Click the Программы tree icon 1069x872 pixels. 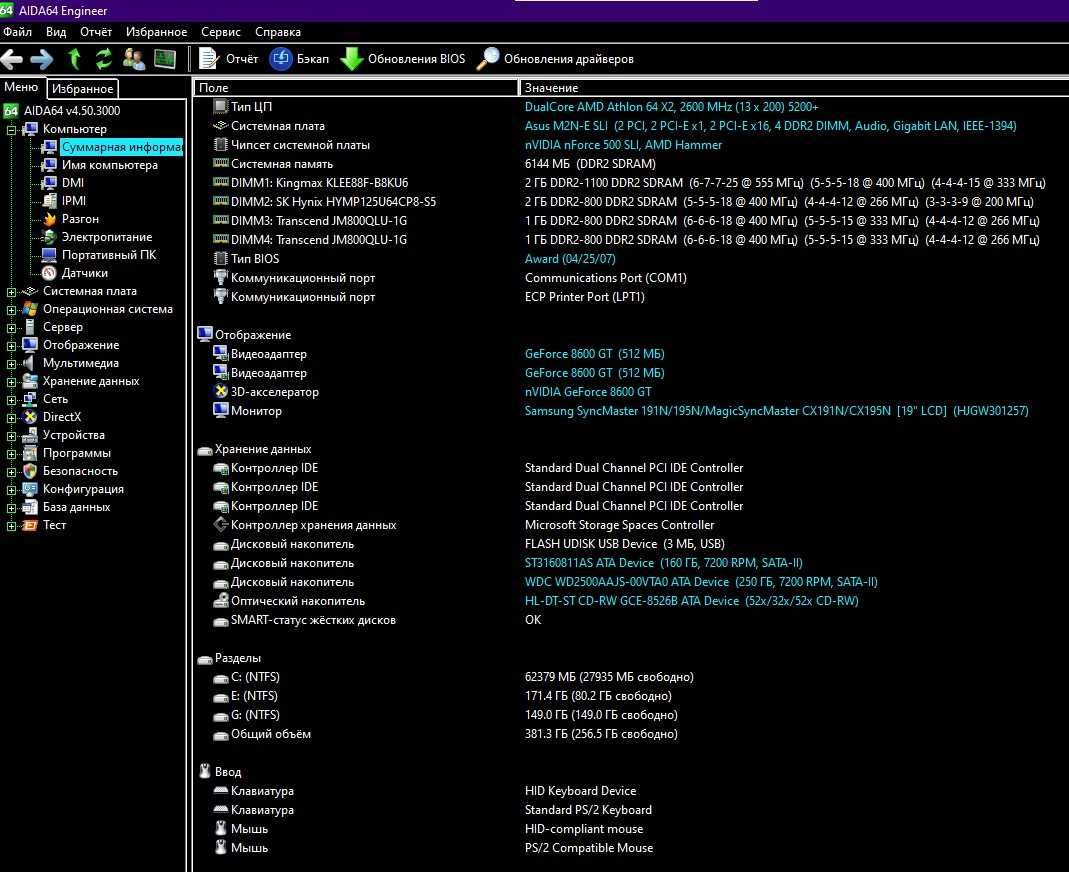[30, 453]
